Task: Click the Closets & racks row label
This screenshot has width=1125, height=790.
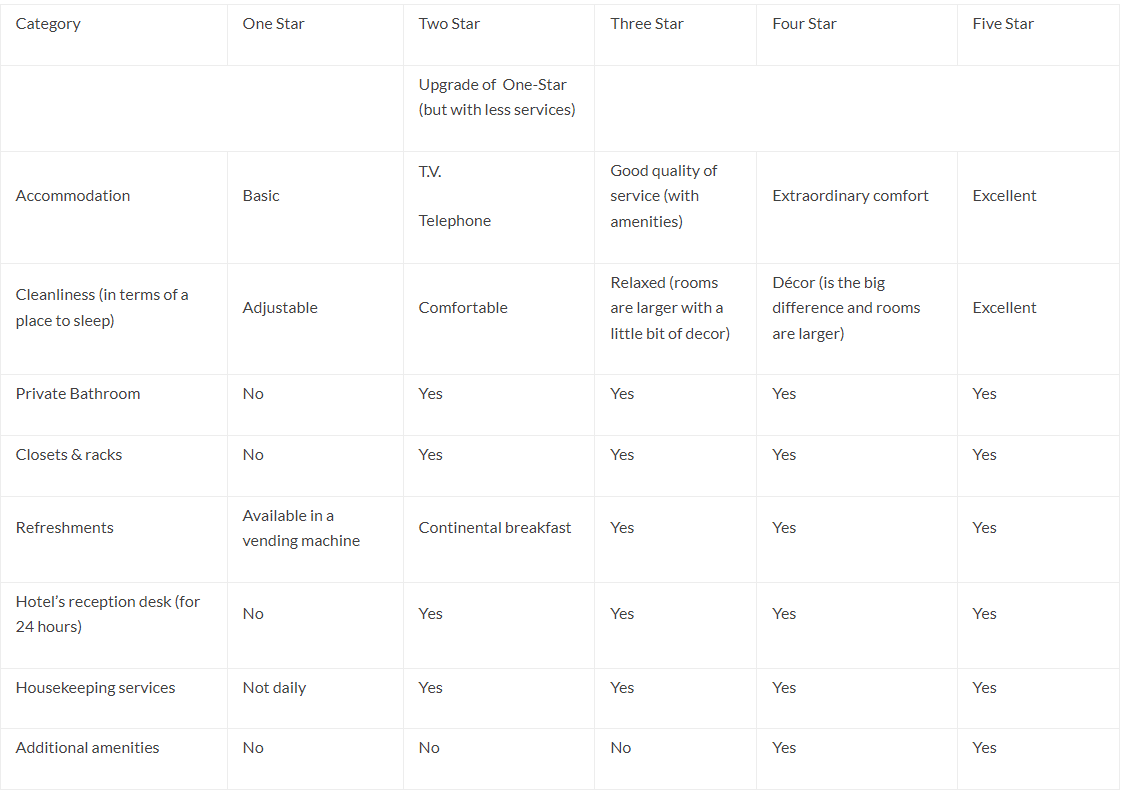Action: point(69,455)
